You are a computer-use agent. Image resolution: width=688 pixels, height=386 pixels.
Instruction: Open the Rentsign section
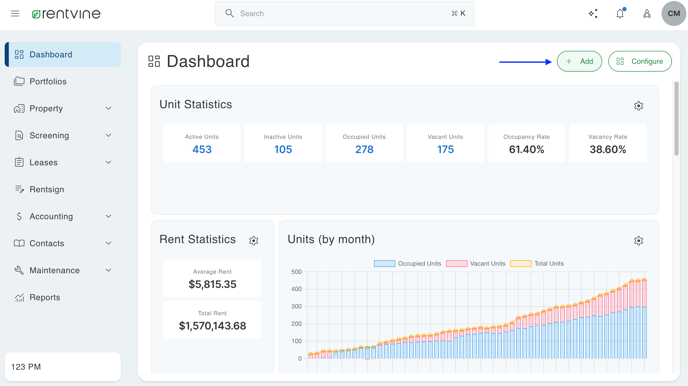[63, 189]
